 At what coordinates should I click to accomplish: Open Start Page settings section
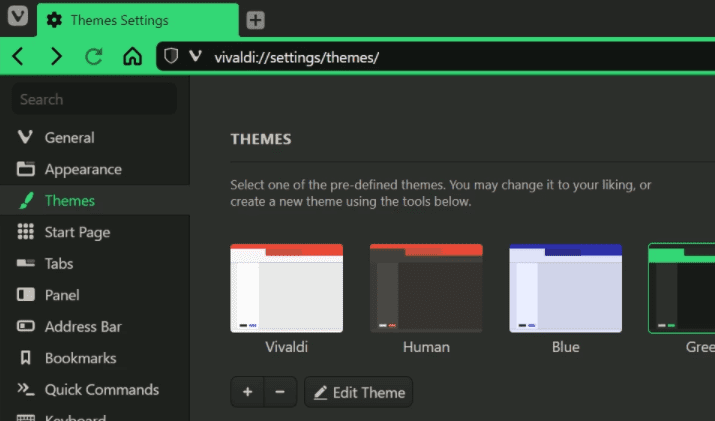click(x=95, y=232)
